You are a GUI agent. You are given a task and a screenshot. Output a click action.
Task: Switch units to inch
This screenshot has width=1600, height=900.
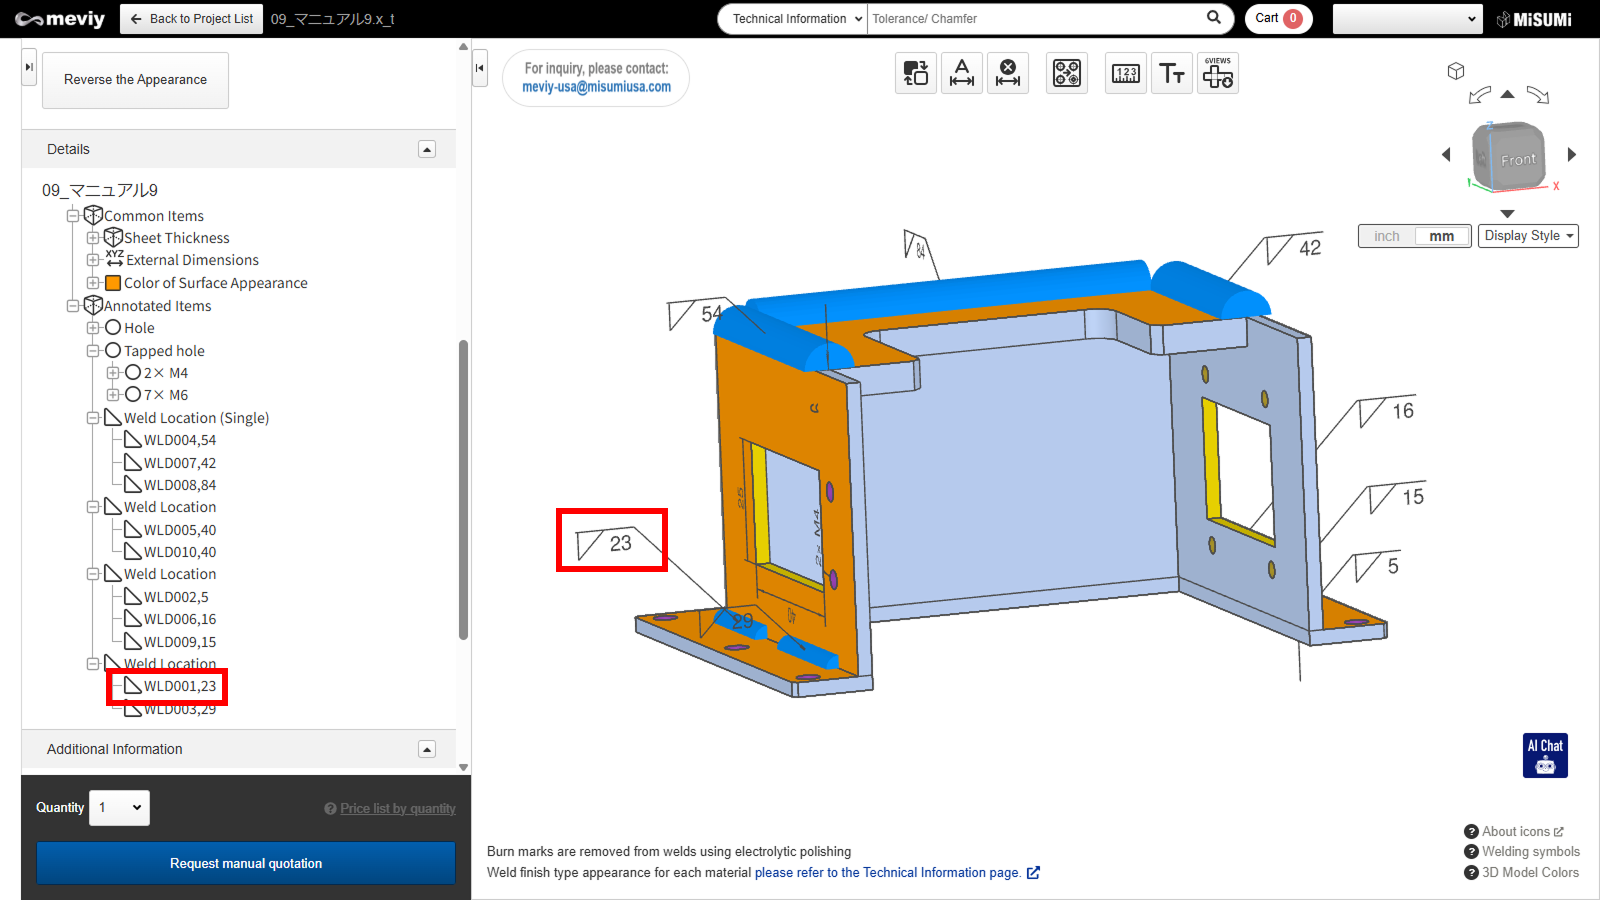coord(1387,236)
